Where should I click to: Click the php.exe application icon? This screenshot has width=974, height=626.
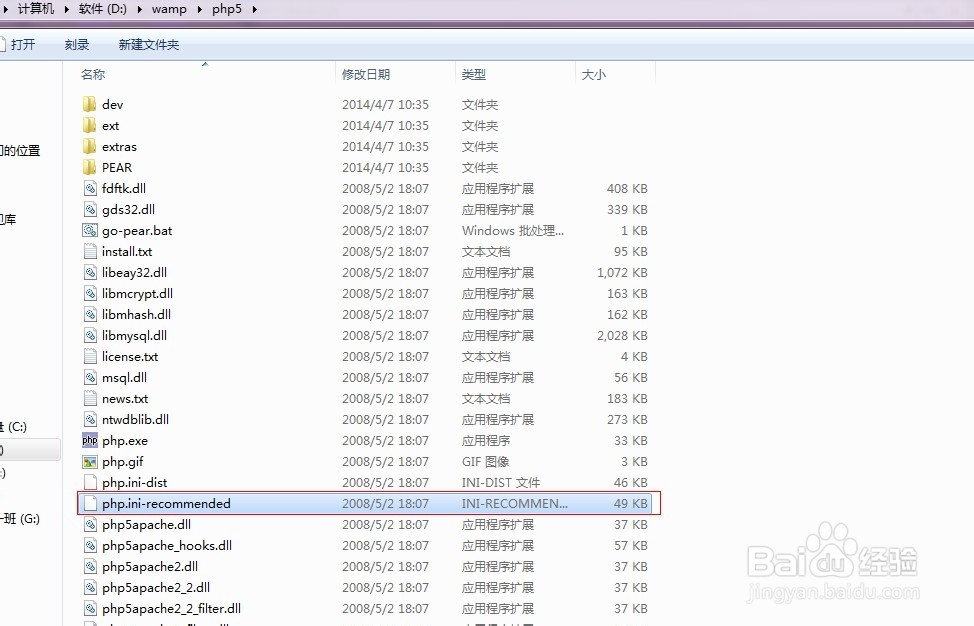point(89,440)
